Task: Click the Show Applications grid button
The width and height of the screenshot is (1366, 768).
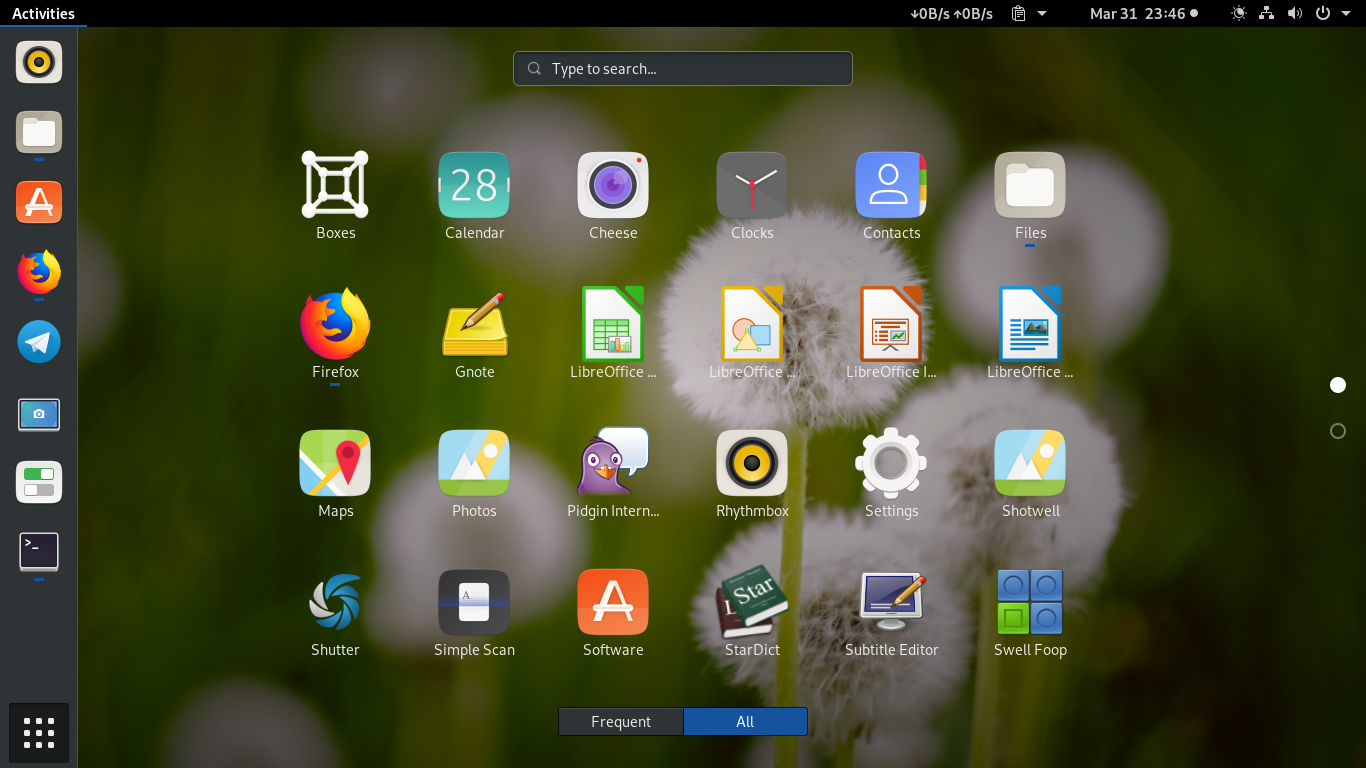Action: point(39,733)
